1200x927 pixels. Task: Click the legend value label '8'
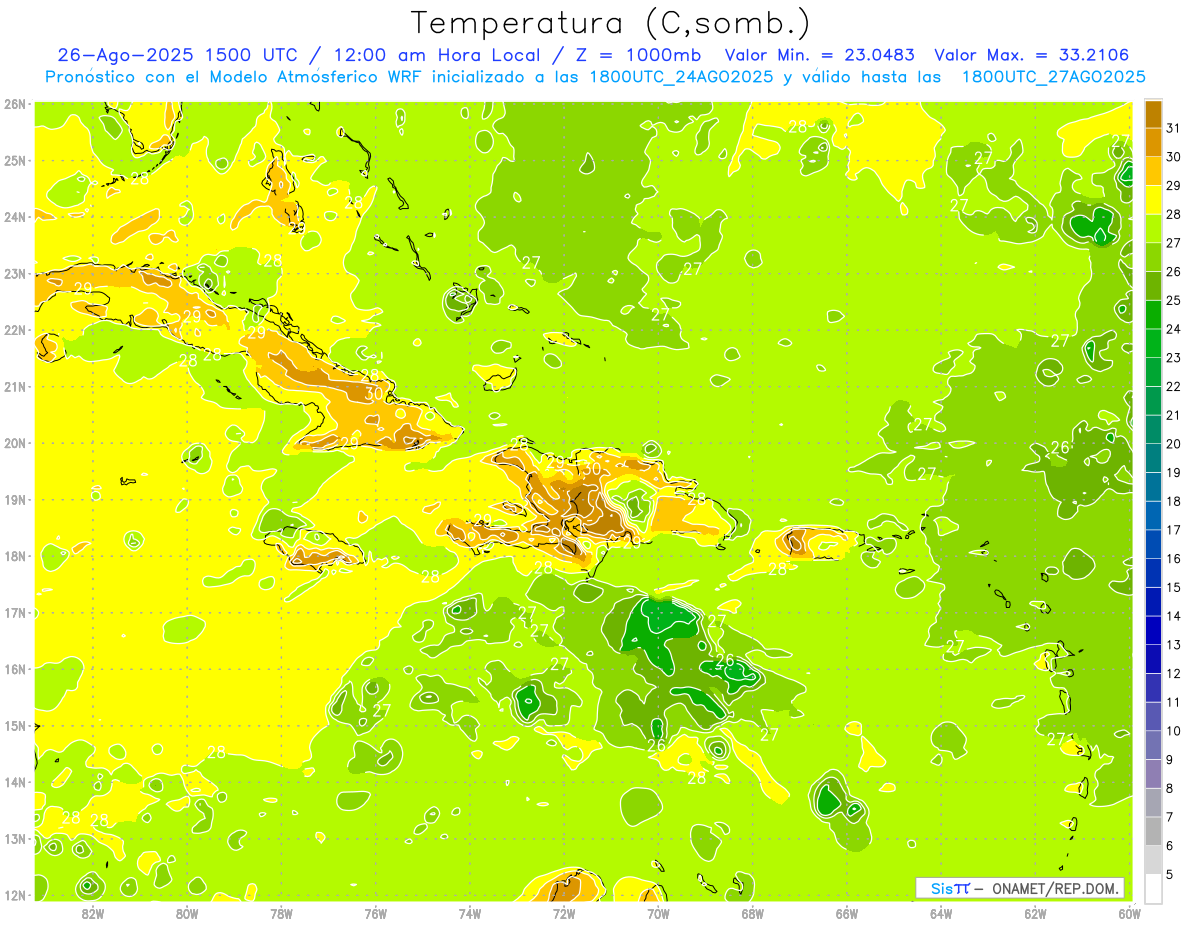pyautogui.click(x=1171, y=789)
